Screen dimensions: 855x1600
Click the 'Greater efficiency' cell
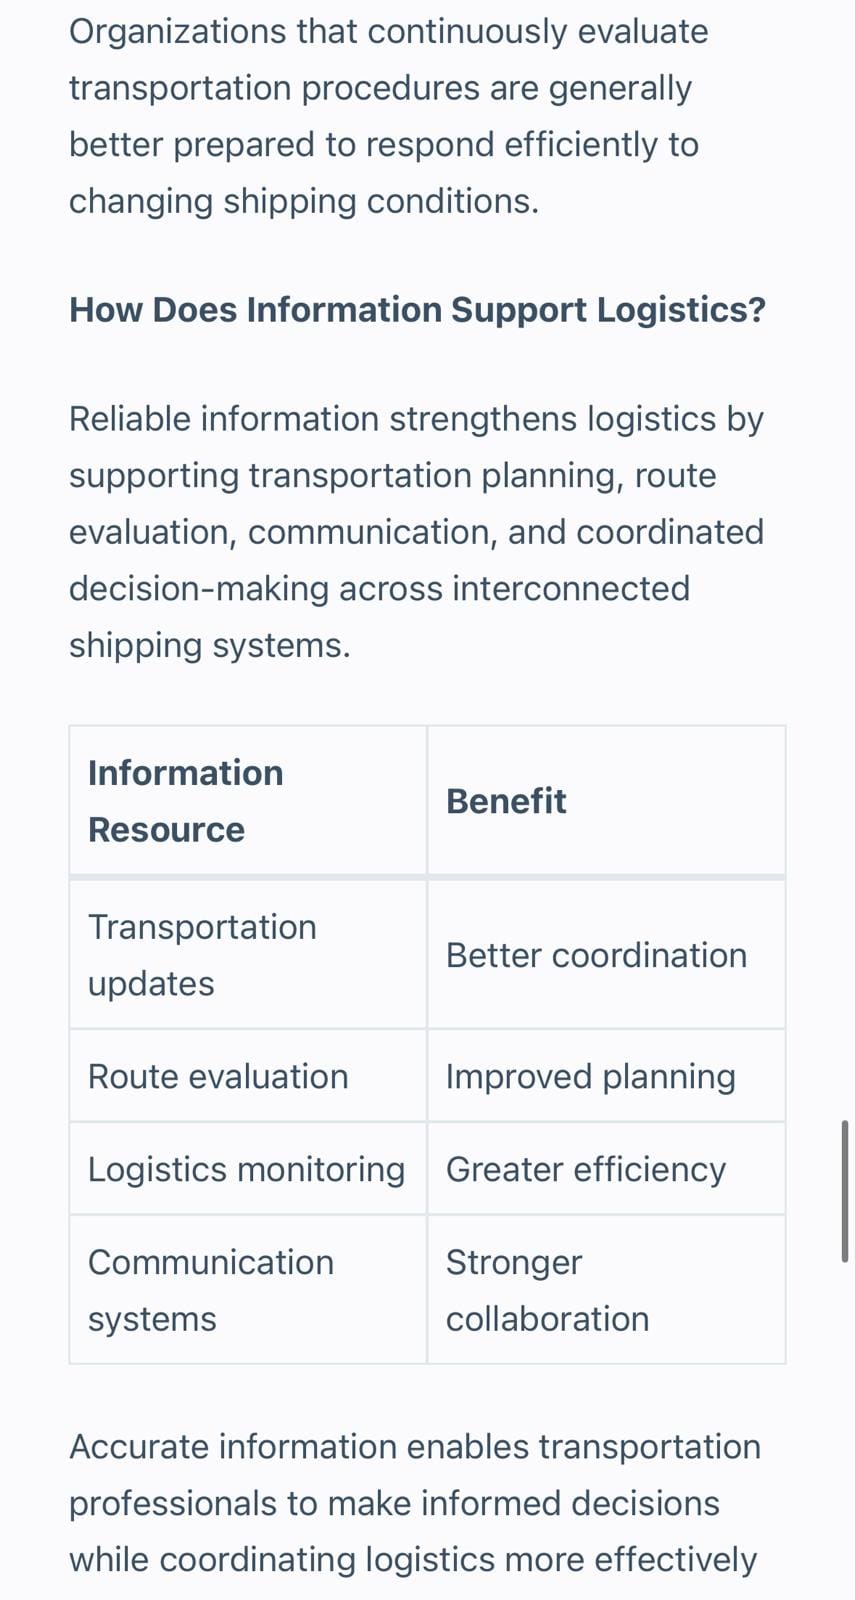point(606,1169)
